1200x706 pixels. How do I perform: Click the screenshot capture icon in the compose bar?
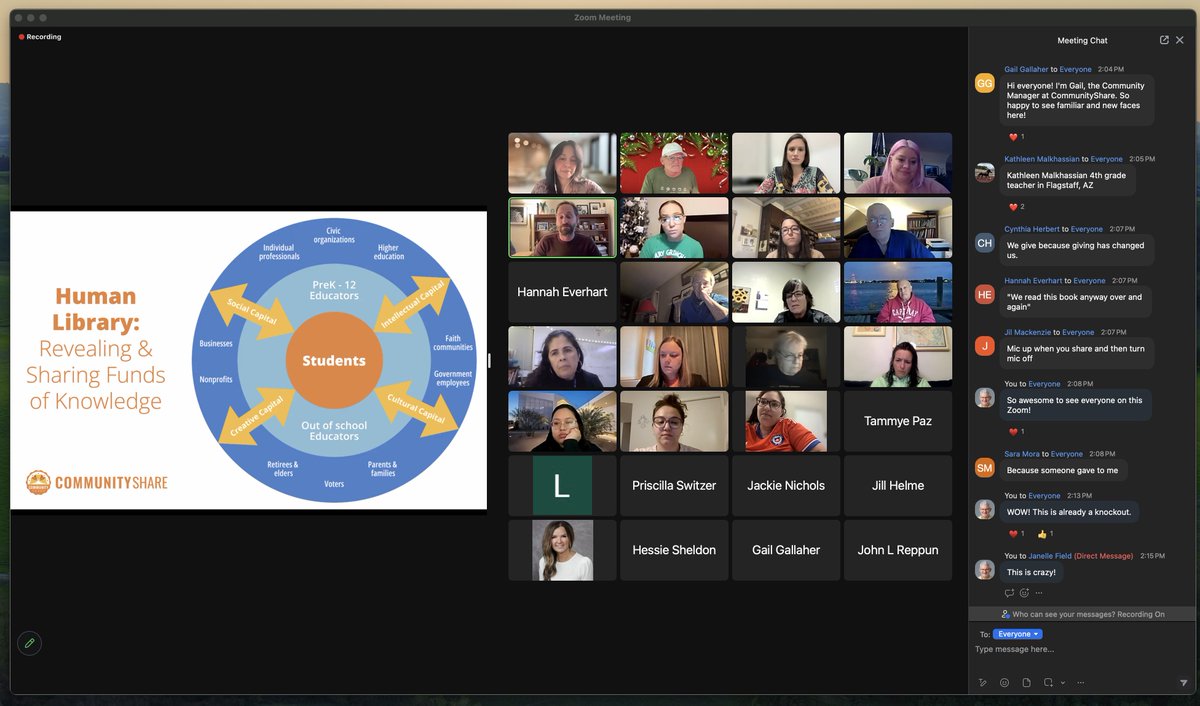point(1048,682)
